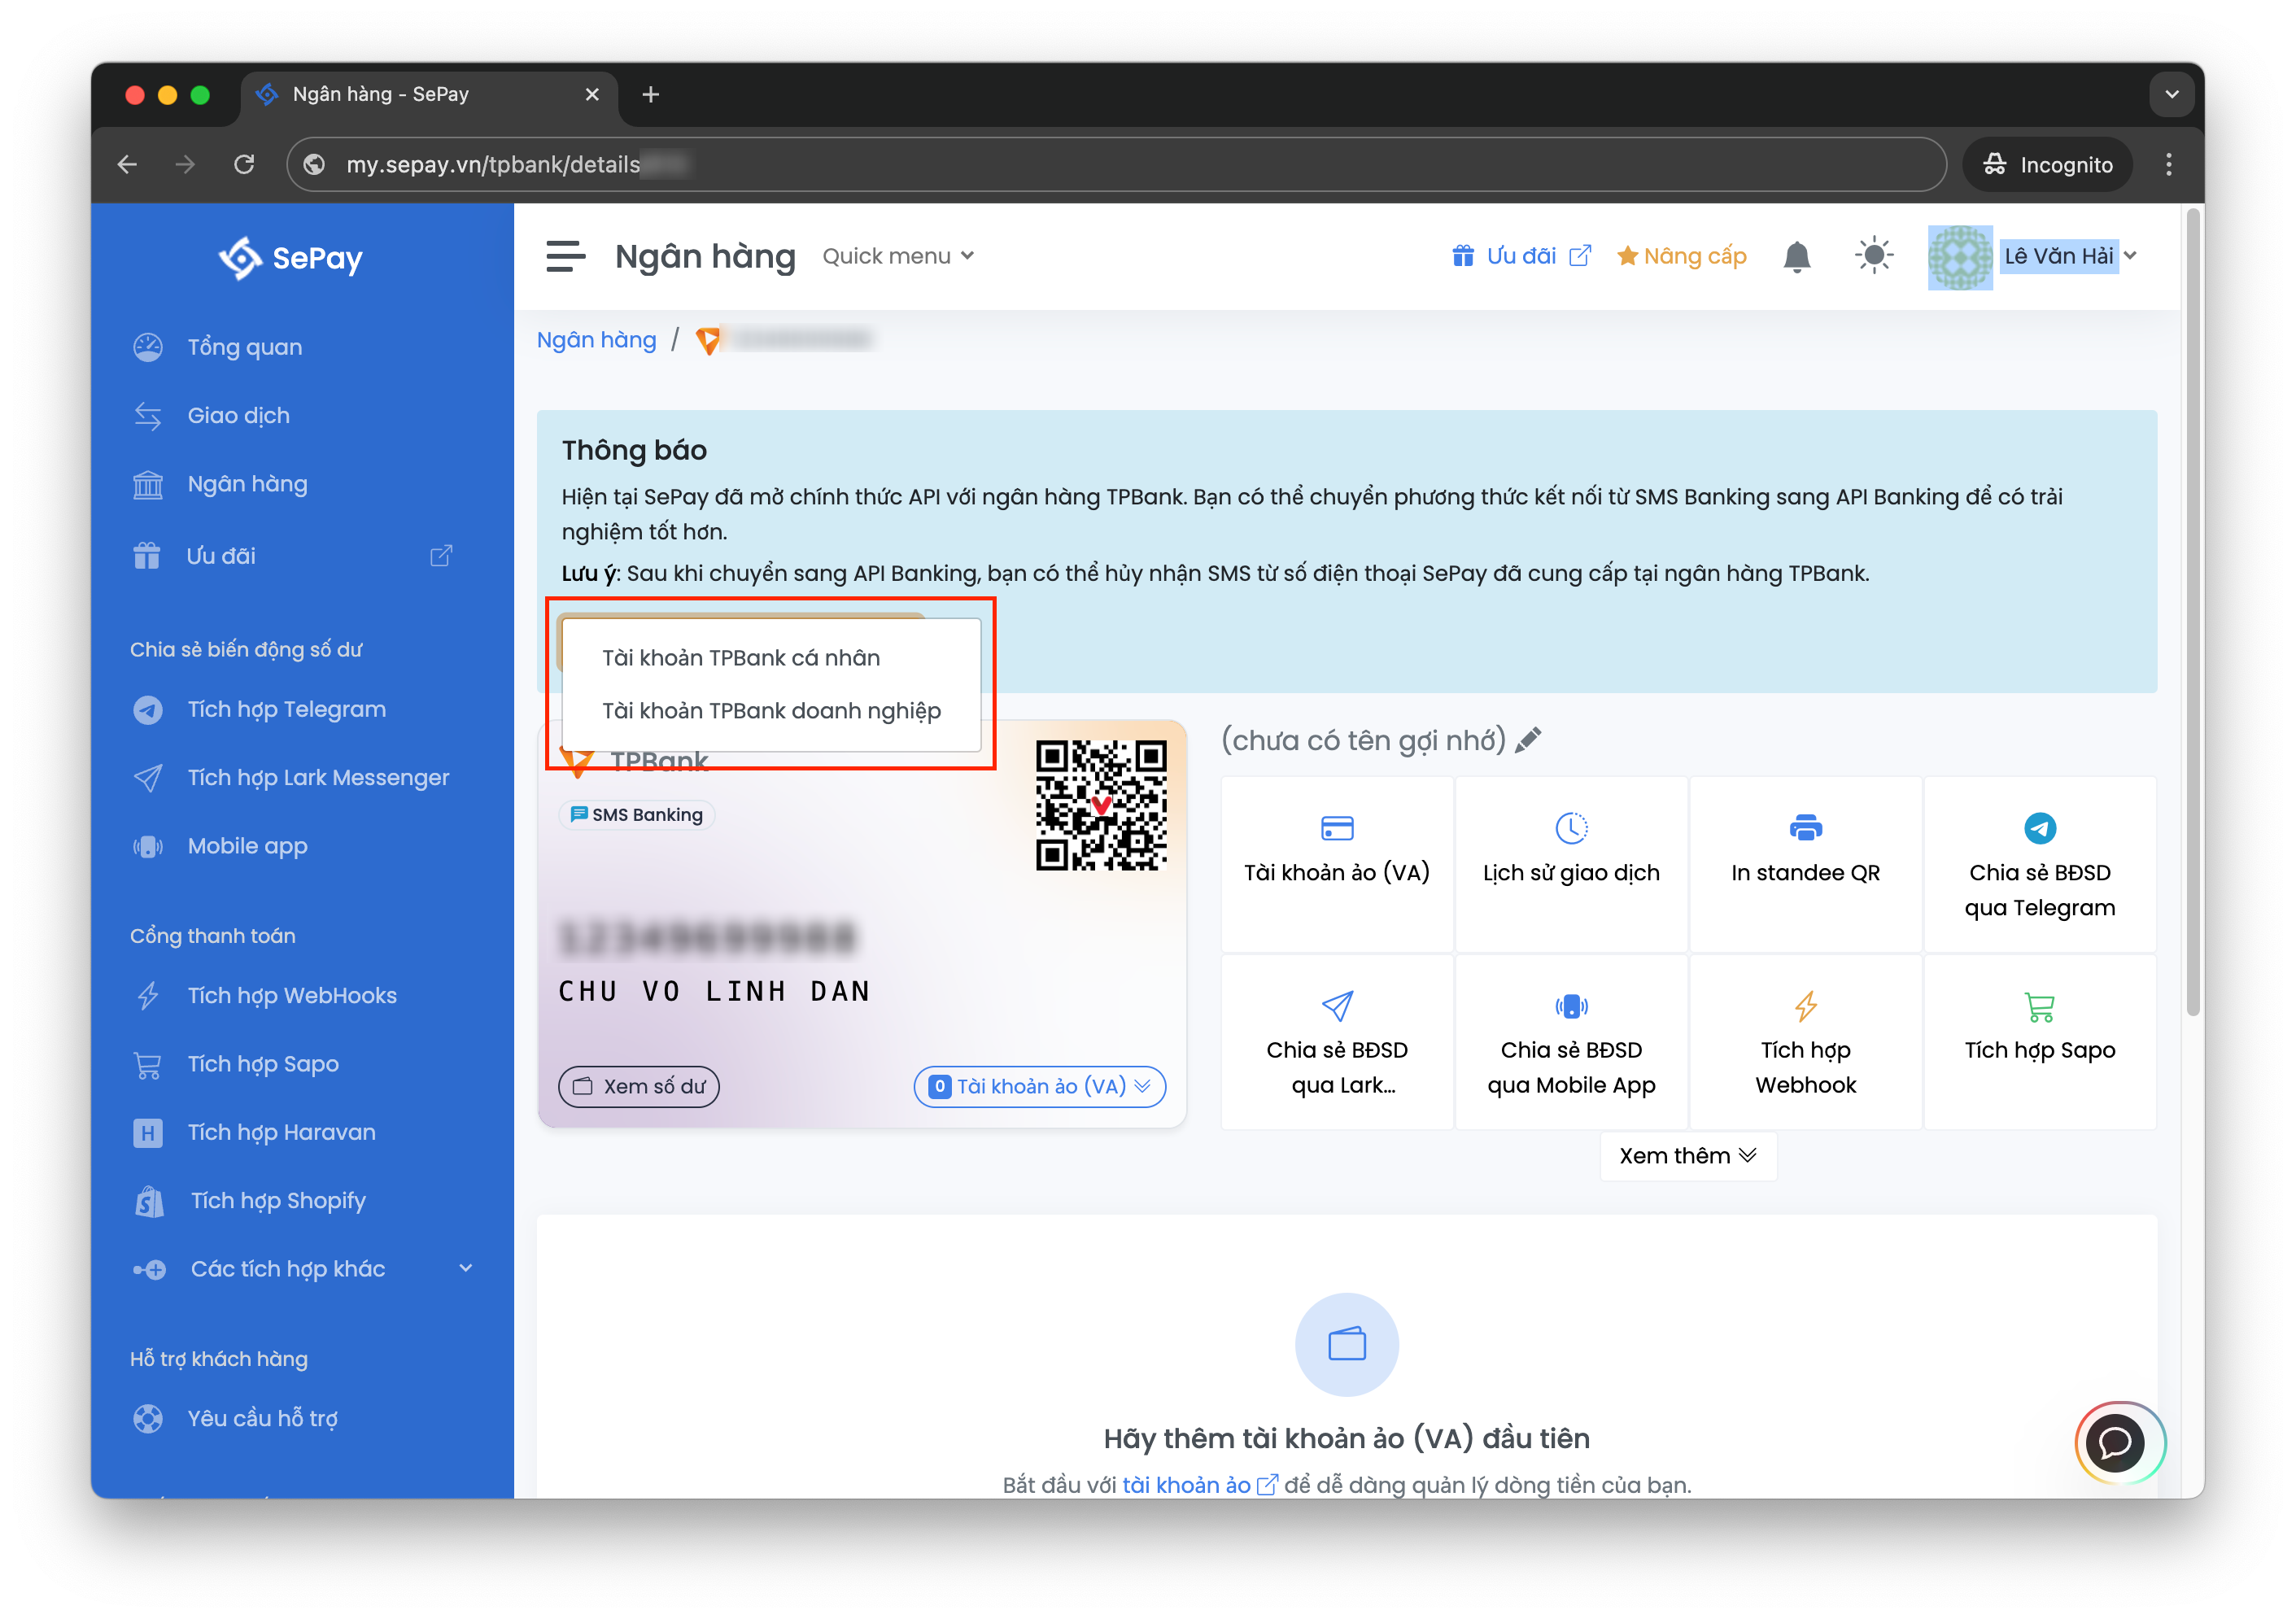Click the SePay logo in sidebar
The height and width of the screenshot is (1619, 2296).
(x=290, y=258)
